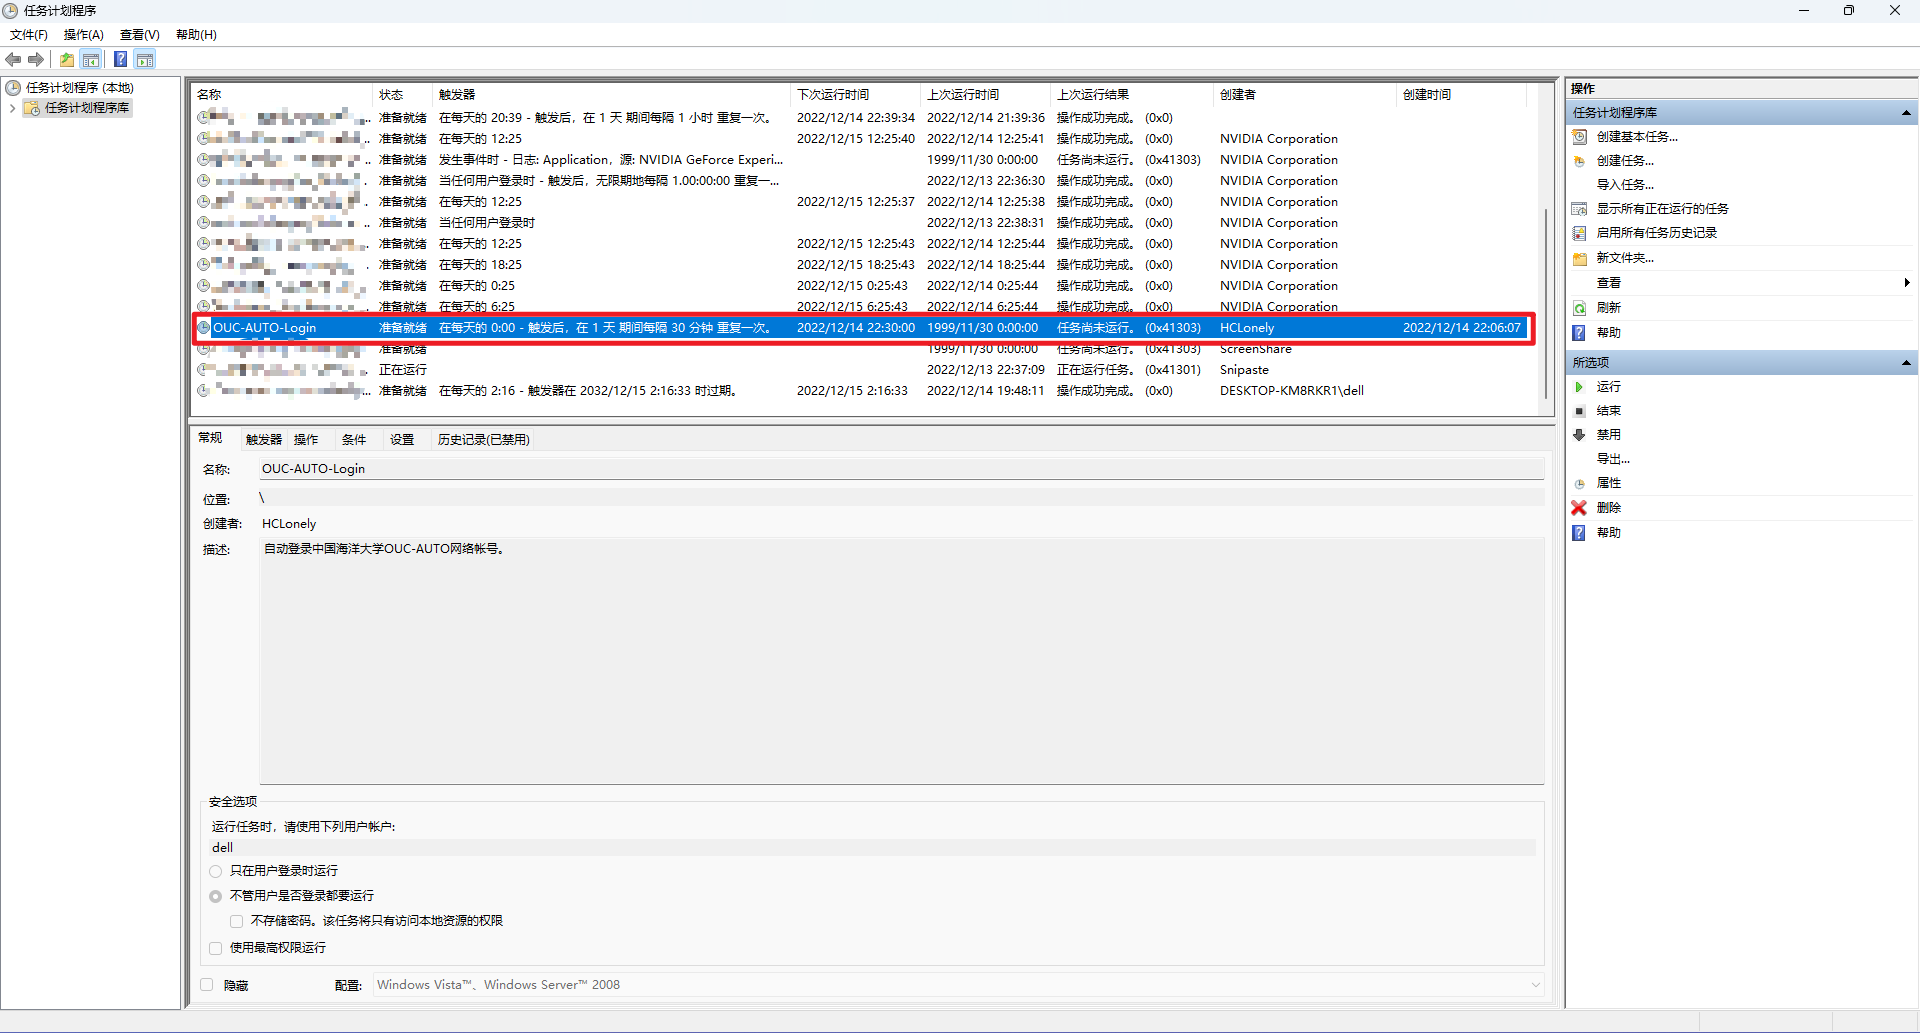
Task: Click the Snipaste creator cell
Action: coord(1244,370)
